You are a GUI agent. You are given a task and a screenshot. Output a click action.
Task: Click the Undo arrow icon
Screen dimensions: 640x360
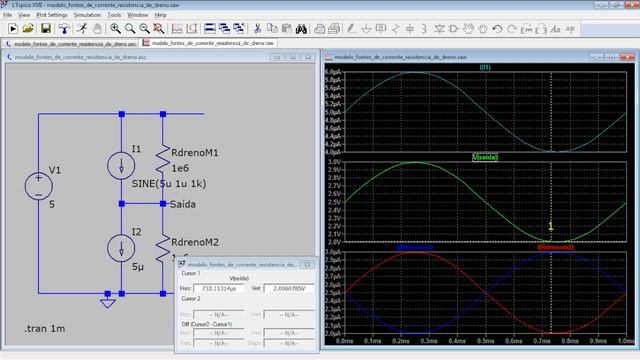click(x=497, y=29)
